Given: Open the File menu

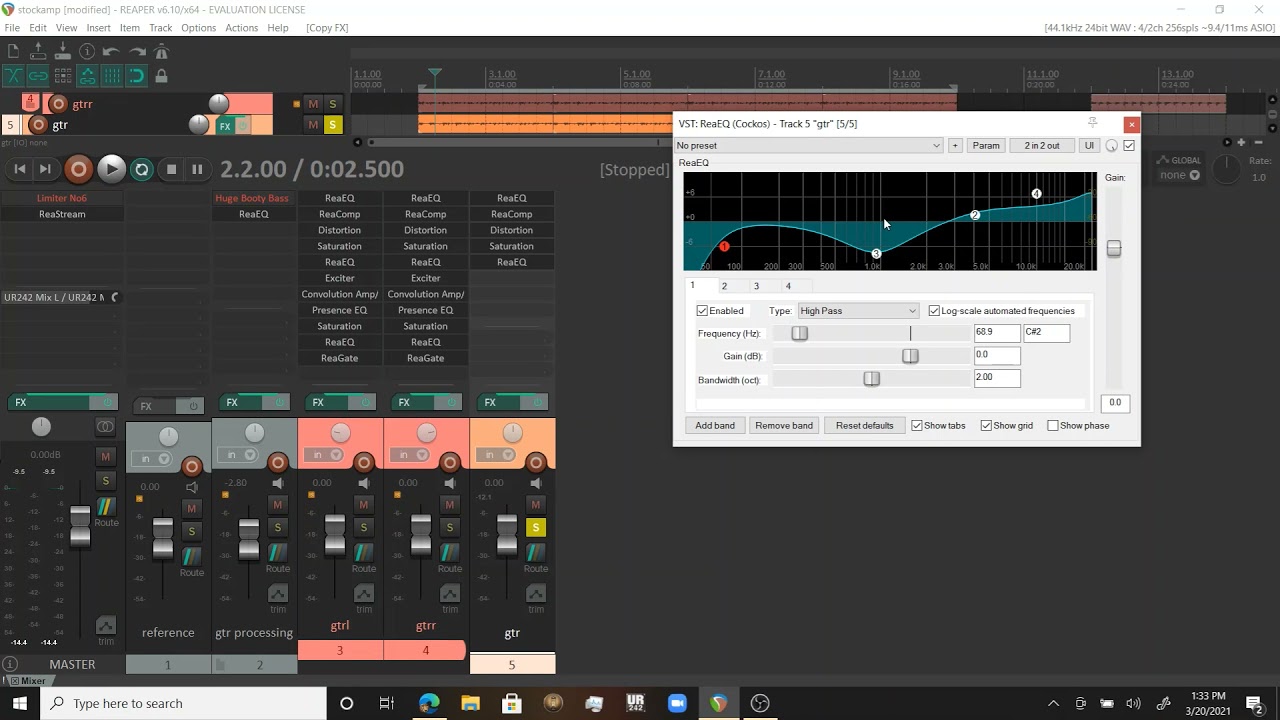Looking at the screenshot, I should (x=12, y=28).
